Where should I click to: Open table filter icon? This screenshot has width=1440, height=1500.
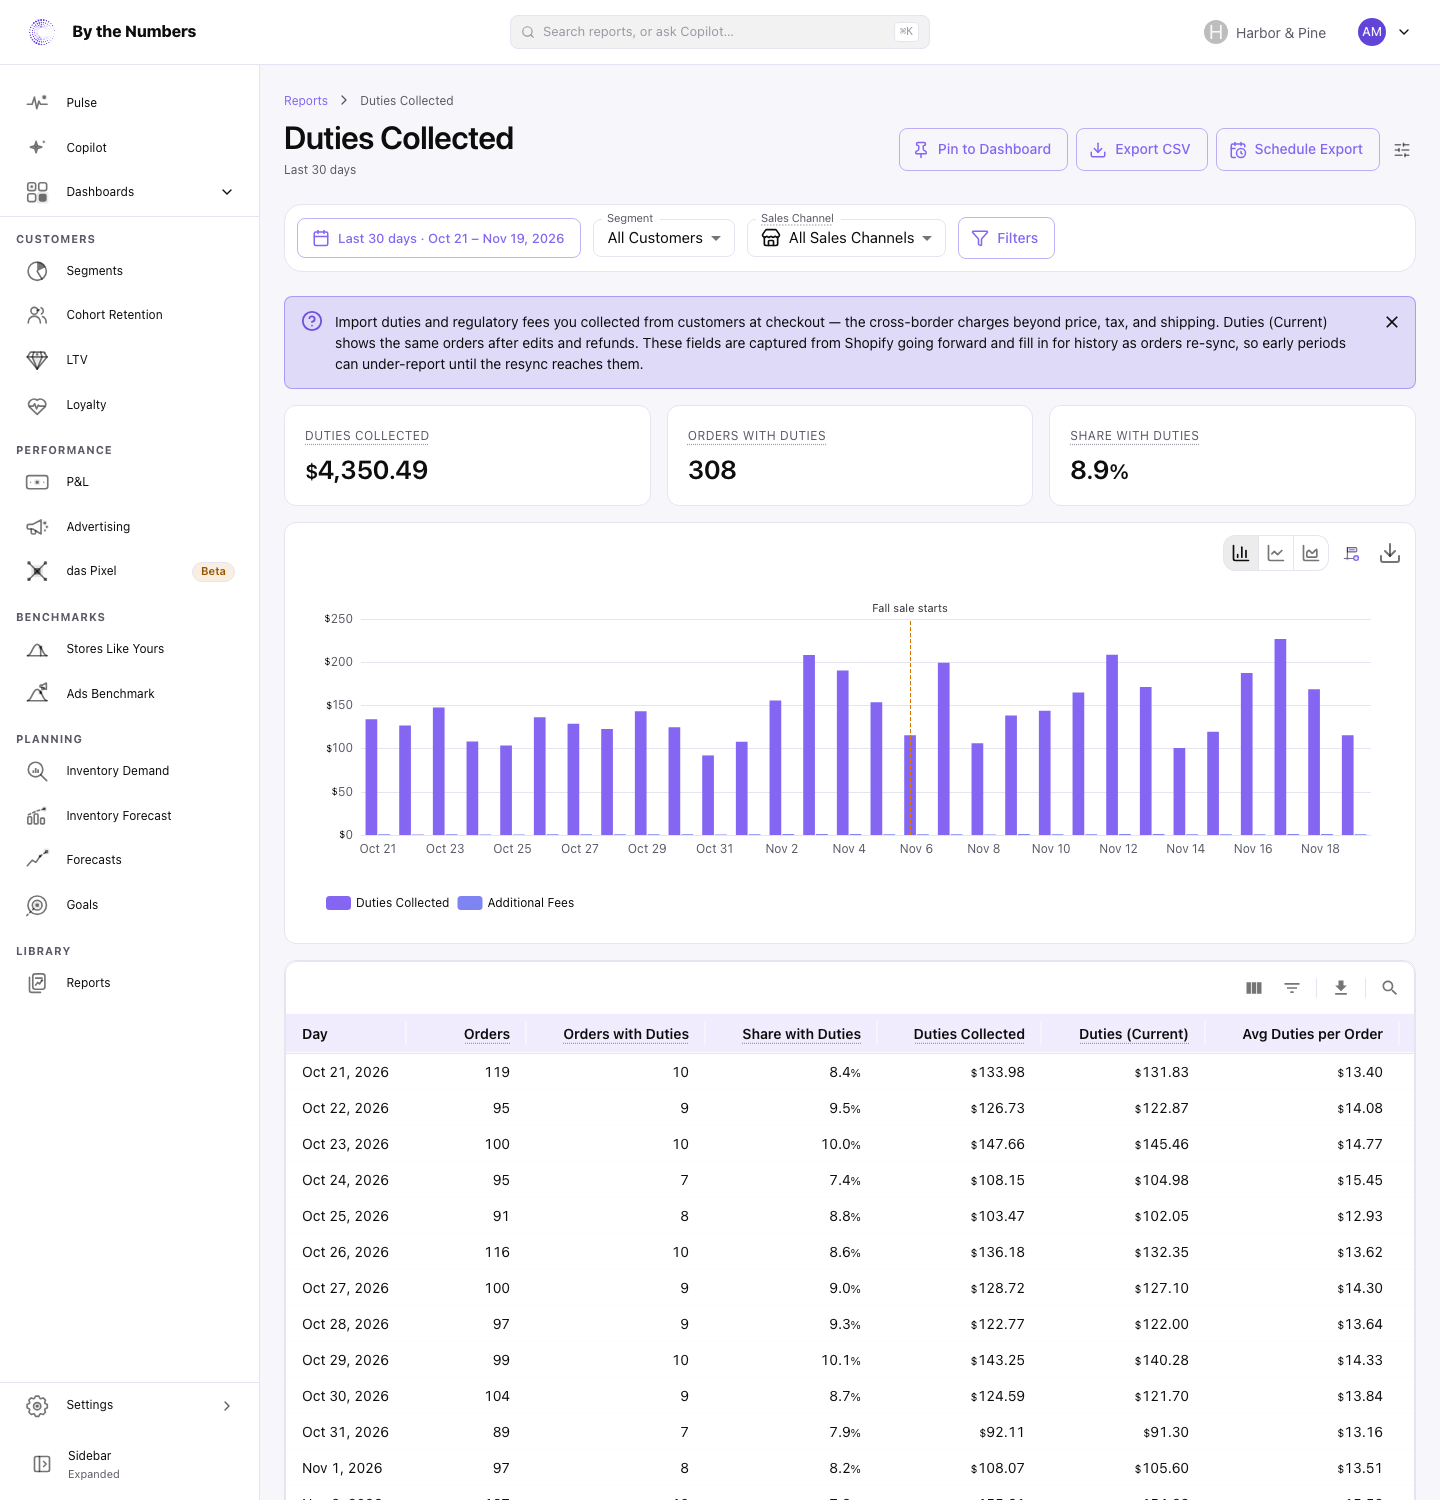[x=1292, y=988]
